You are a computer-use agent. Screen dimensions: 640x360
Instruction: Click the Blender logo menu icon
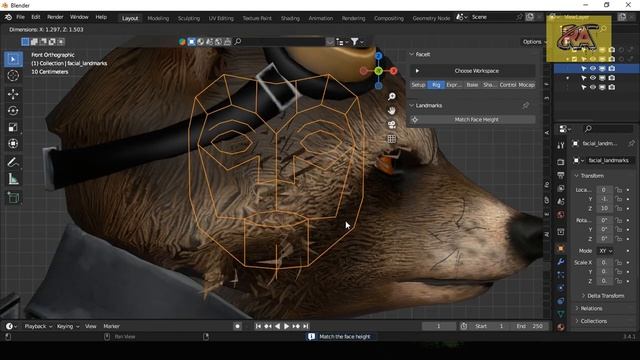click(x=8, y=17)
